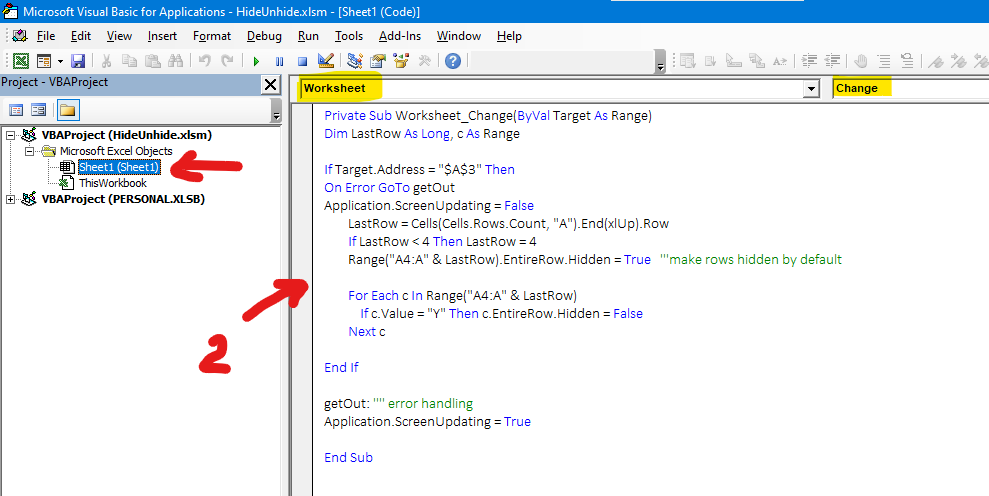Image resolution: width=989 pixels, height=496 pixels.
Task: Click the Next Bookmark flag icon
Action: 959,61
